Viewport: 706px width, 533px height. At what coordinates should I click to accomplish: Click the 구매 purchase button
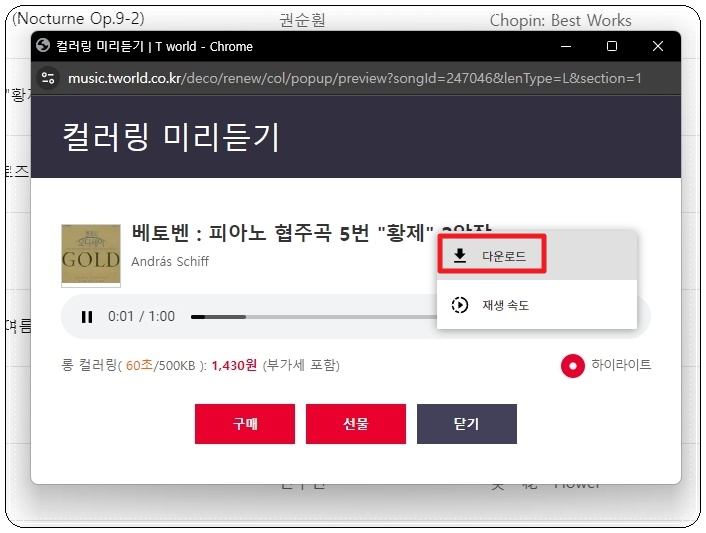click(245, 424)
